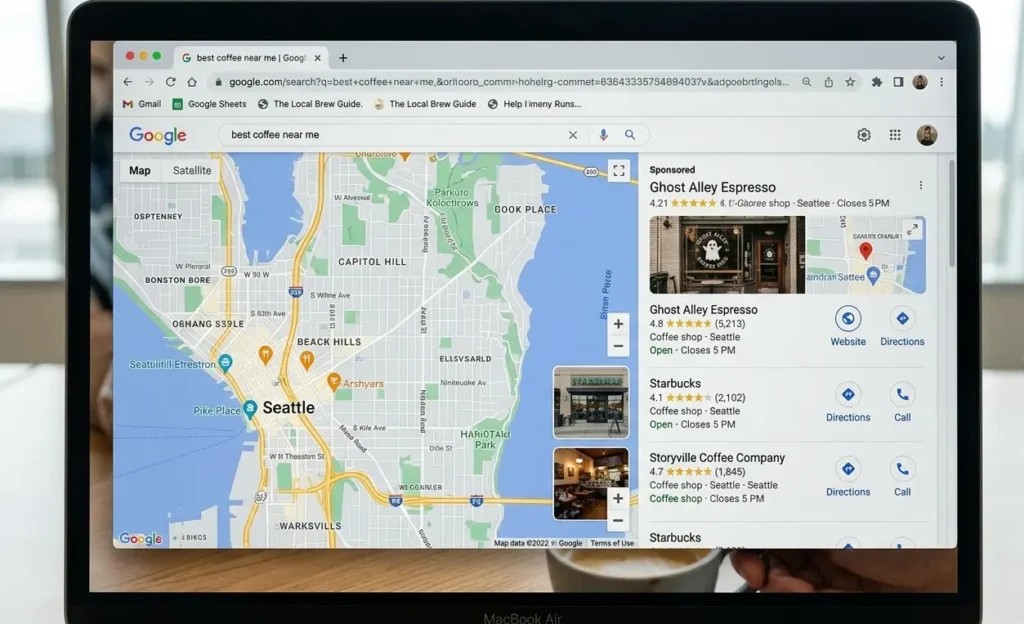1024x624 pixels.
Task: Expand the map using the fullscreen icon
Action: 619,170
